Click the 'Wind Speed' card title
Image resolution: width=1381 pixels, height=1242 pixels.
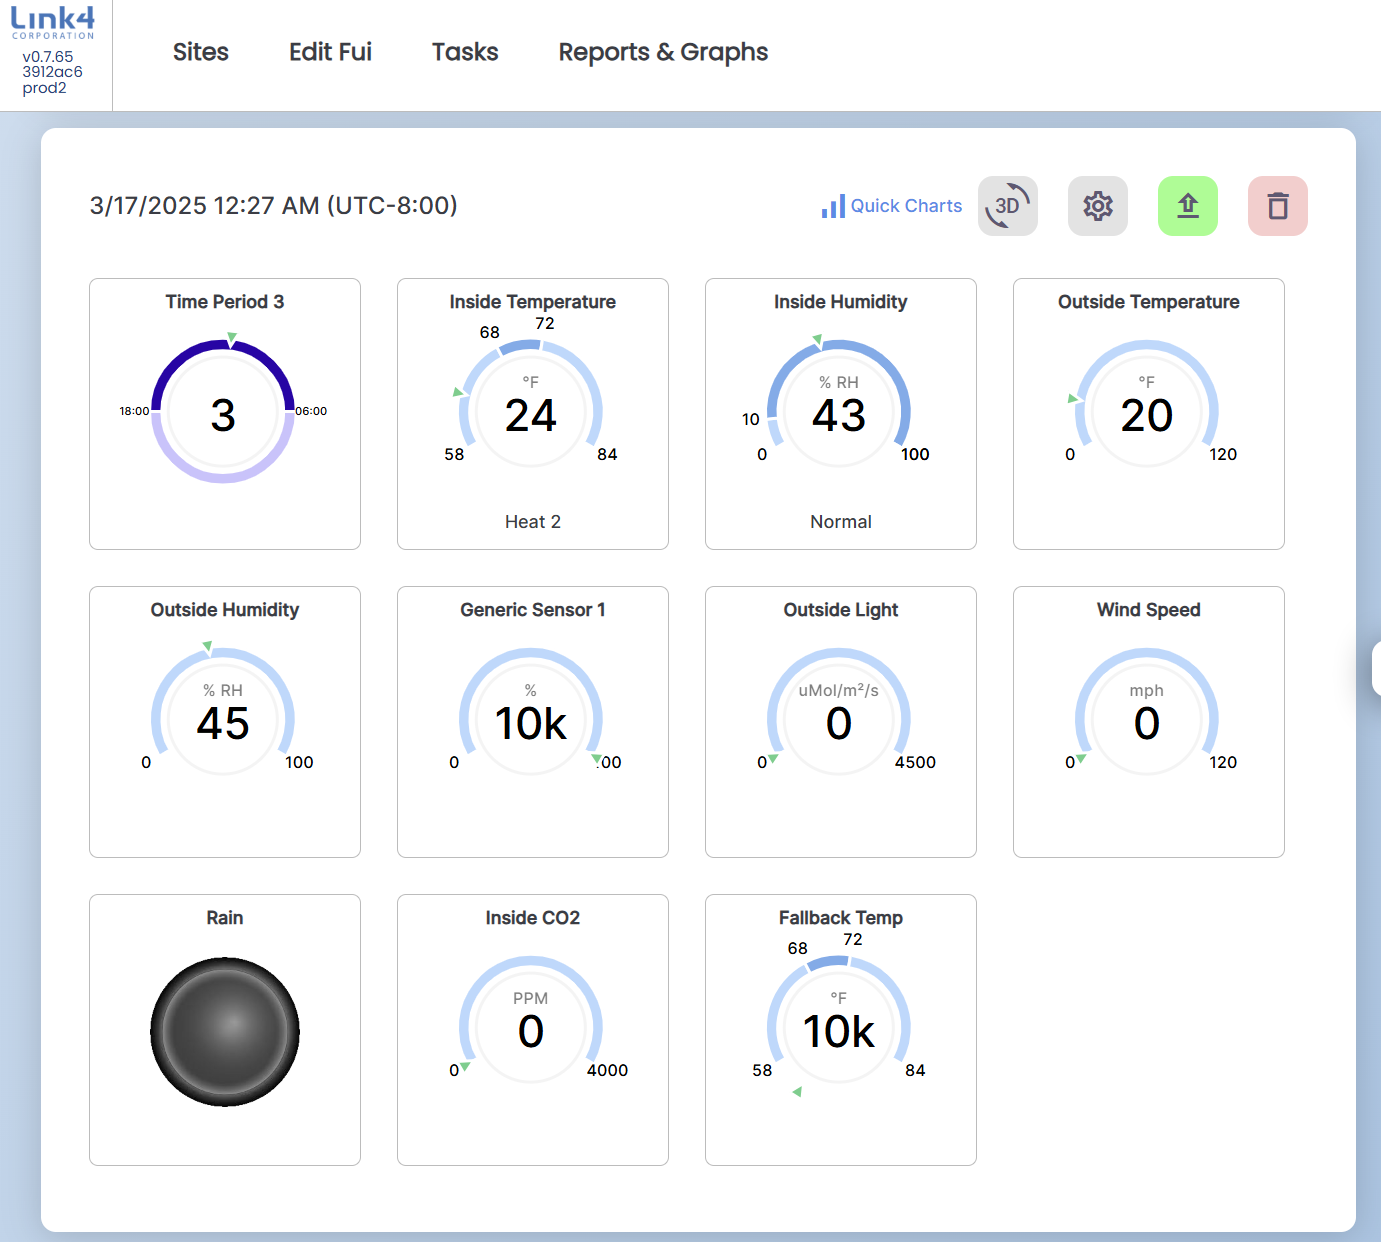(x=1149, y=610)
